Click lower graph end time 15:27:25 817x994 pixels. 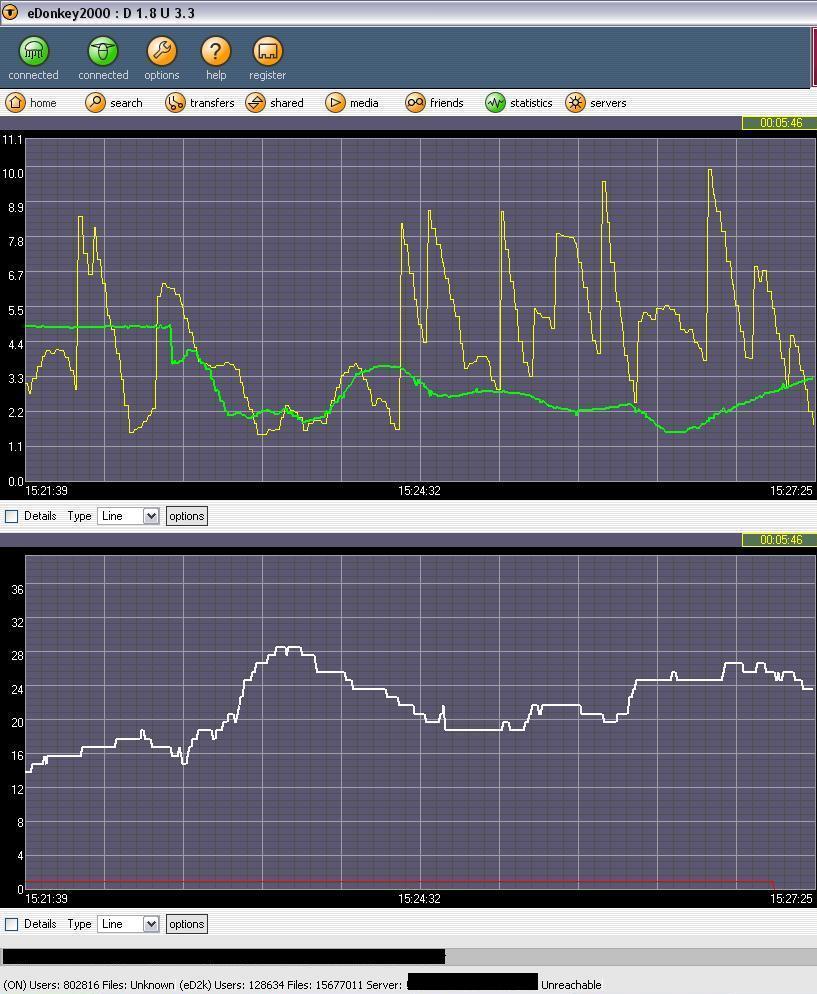[791, 898]
